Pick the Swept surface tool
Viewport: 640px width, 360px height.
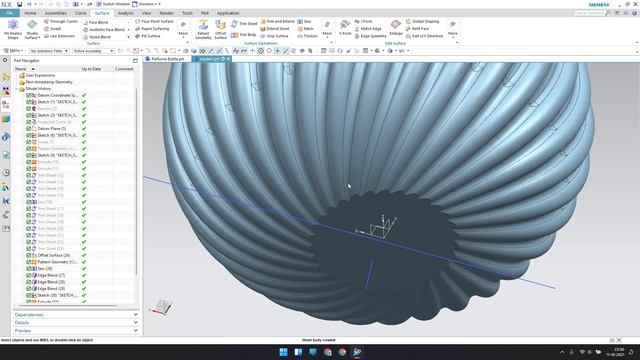click(52, 29)
